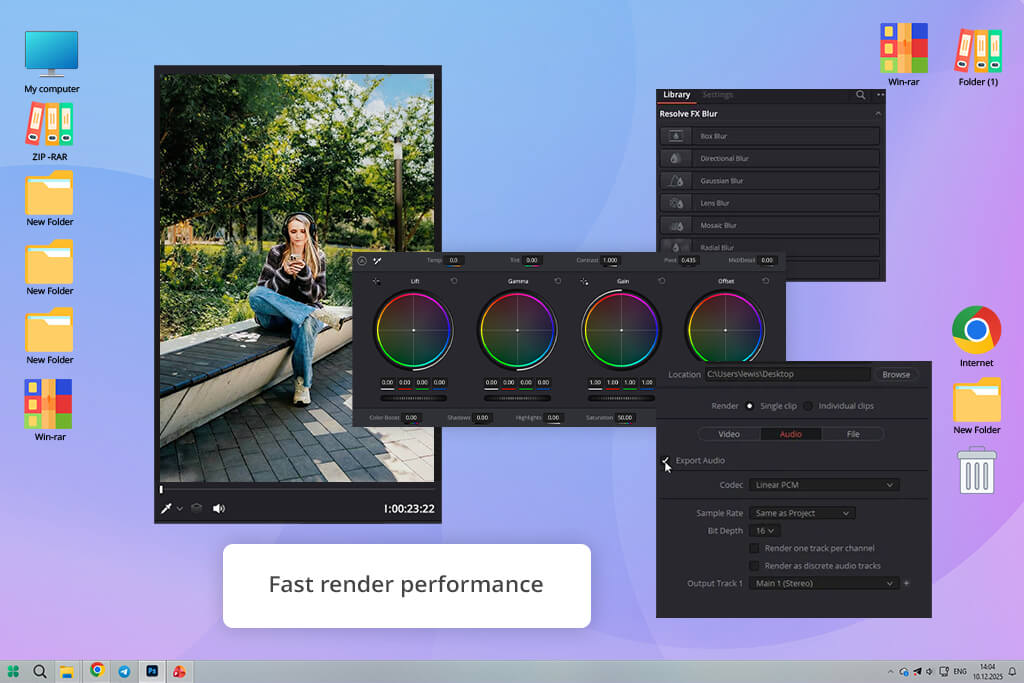
Task: Open the Bit Depth 16 dropdown
Action: tap(764, 531)
